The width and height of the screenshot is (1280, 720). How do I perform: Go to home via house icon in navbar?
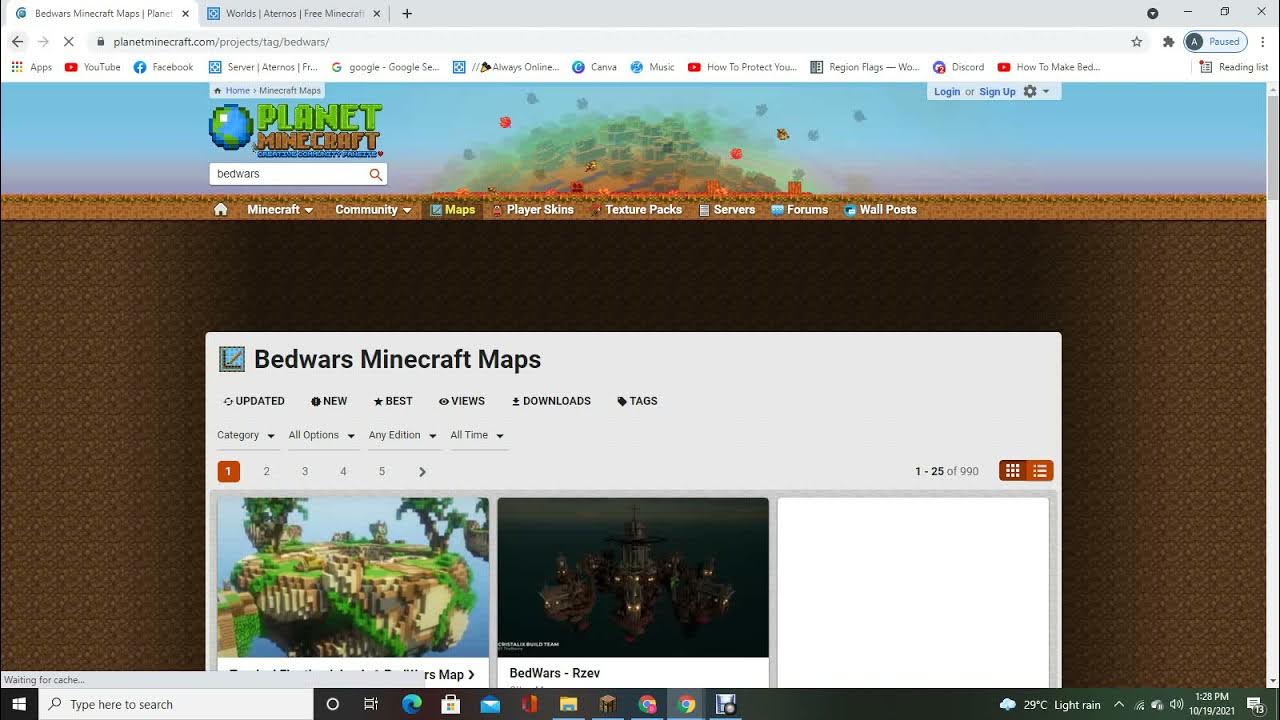(221, 209)
